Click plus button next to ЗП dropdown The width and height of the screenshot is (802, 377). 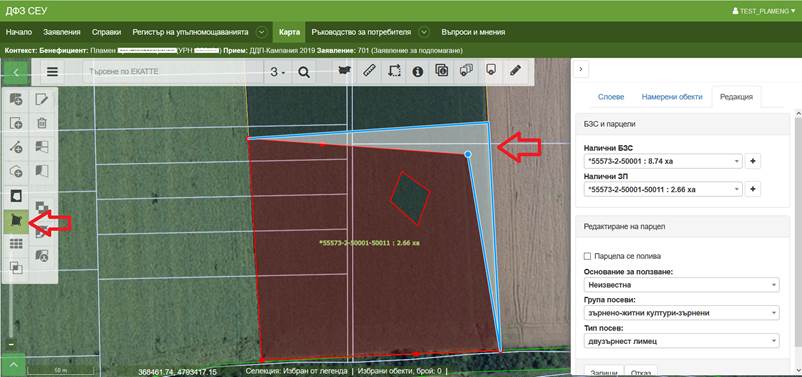[752, 189]
